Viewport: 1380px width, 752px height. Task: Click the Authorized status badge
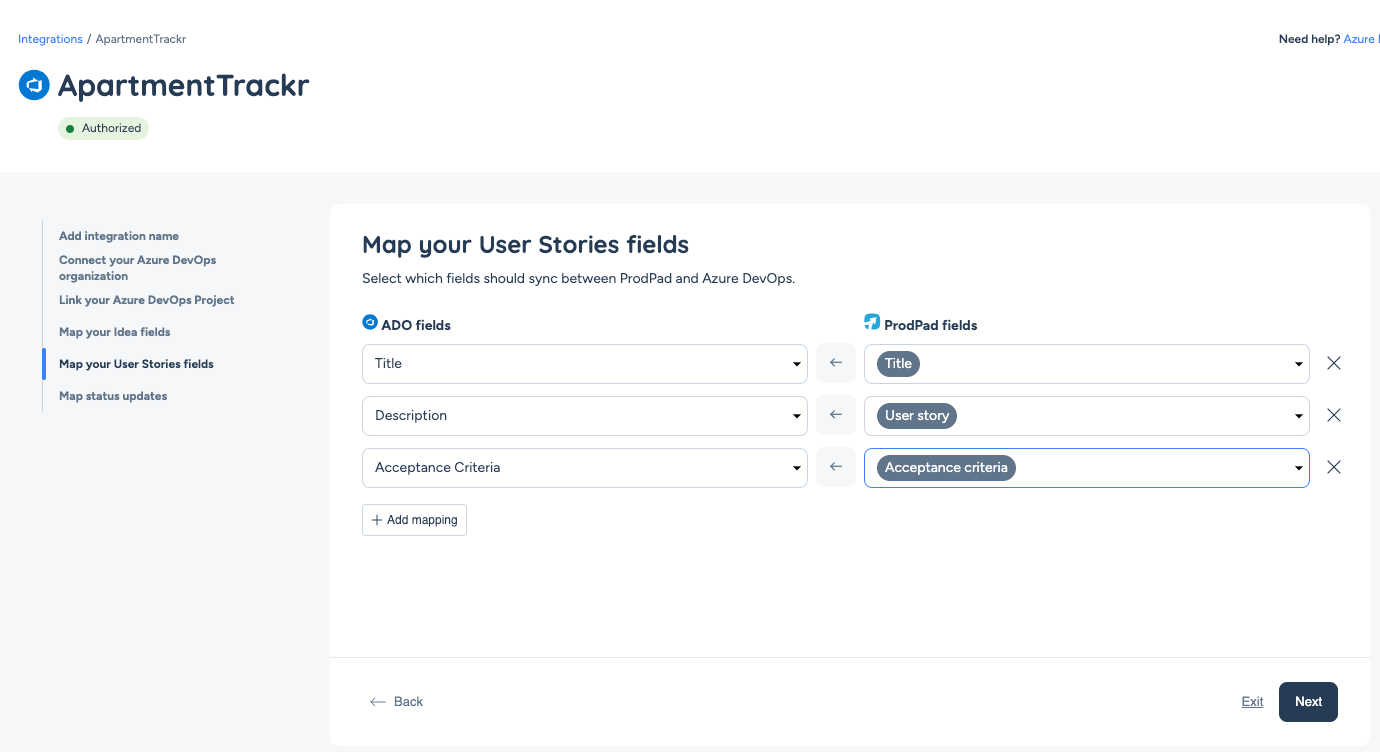[103, 128]
